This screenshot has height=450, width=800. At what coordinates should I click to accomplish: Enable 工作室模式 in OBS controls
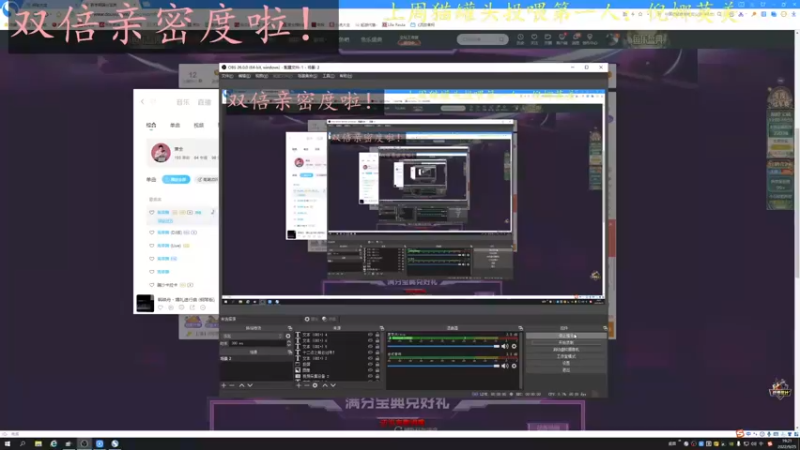[566, 356]
